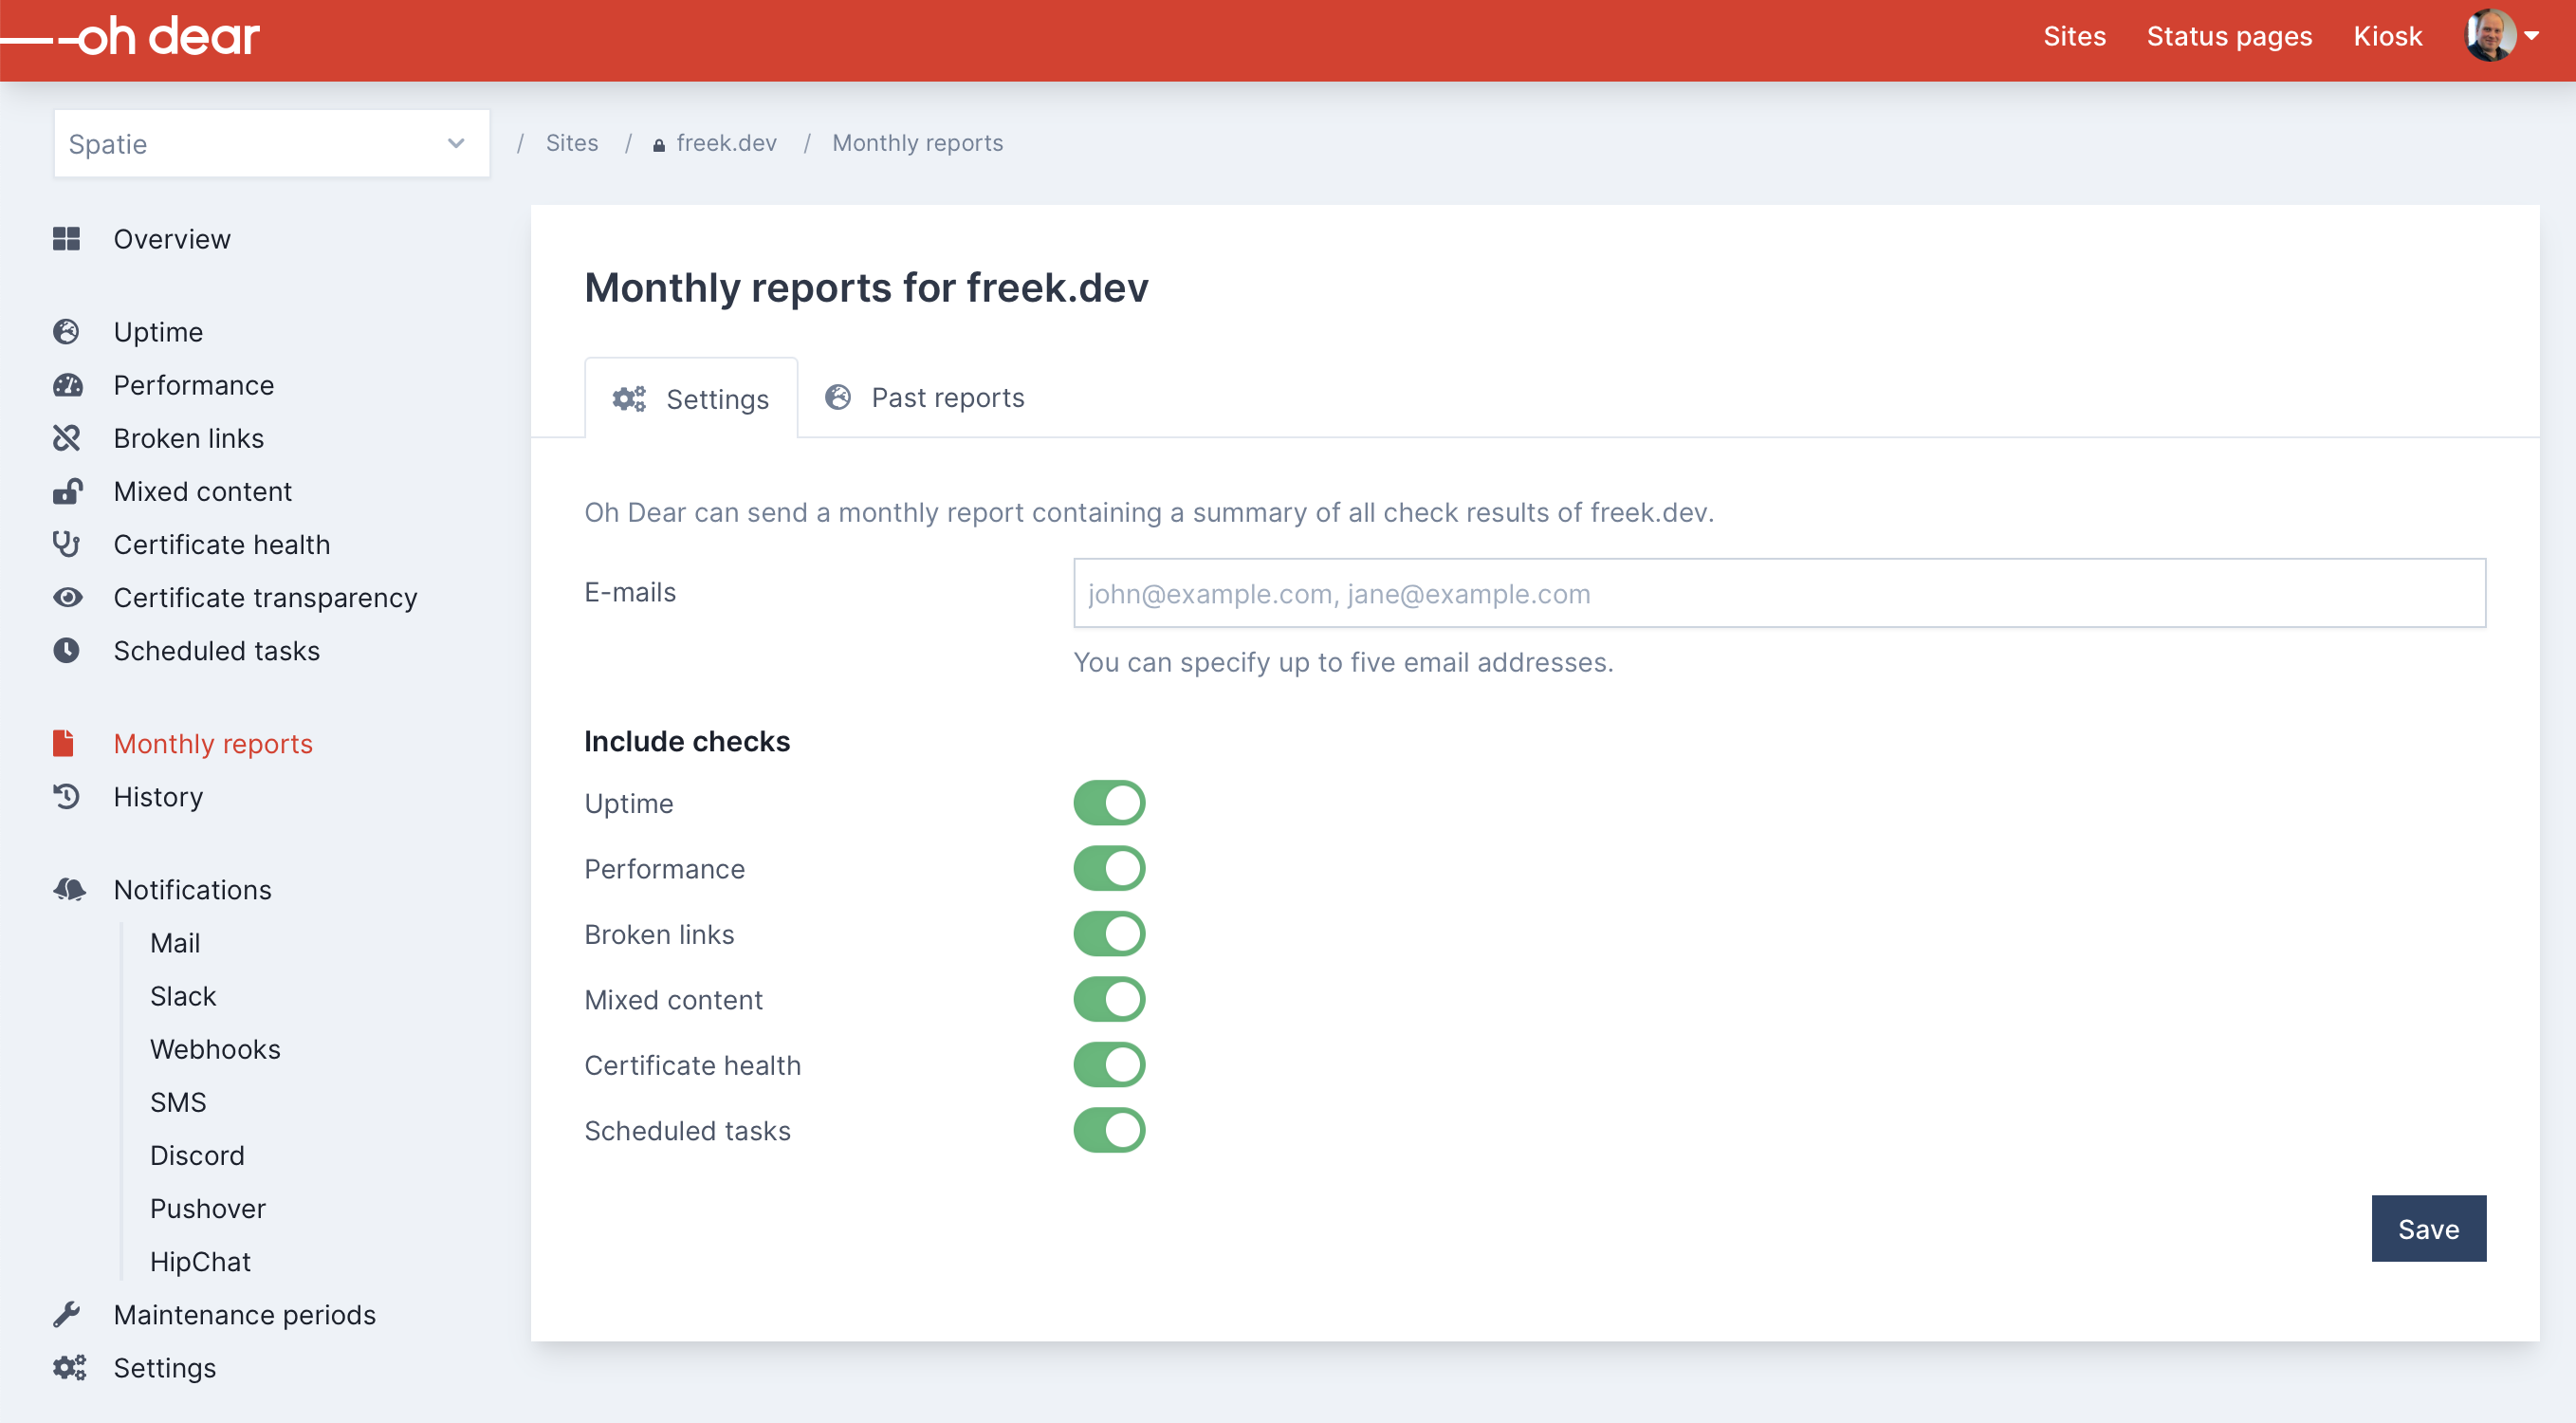
Task: Click the Save button
Action: tap(2428, 1228)
